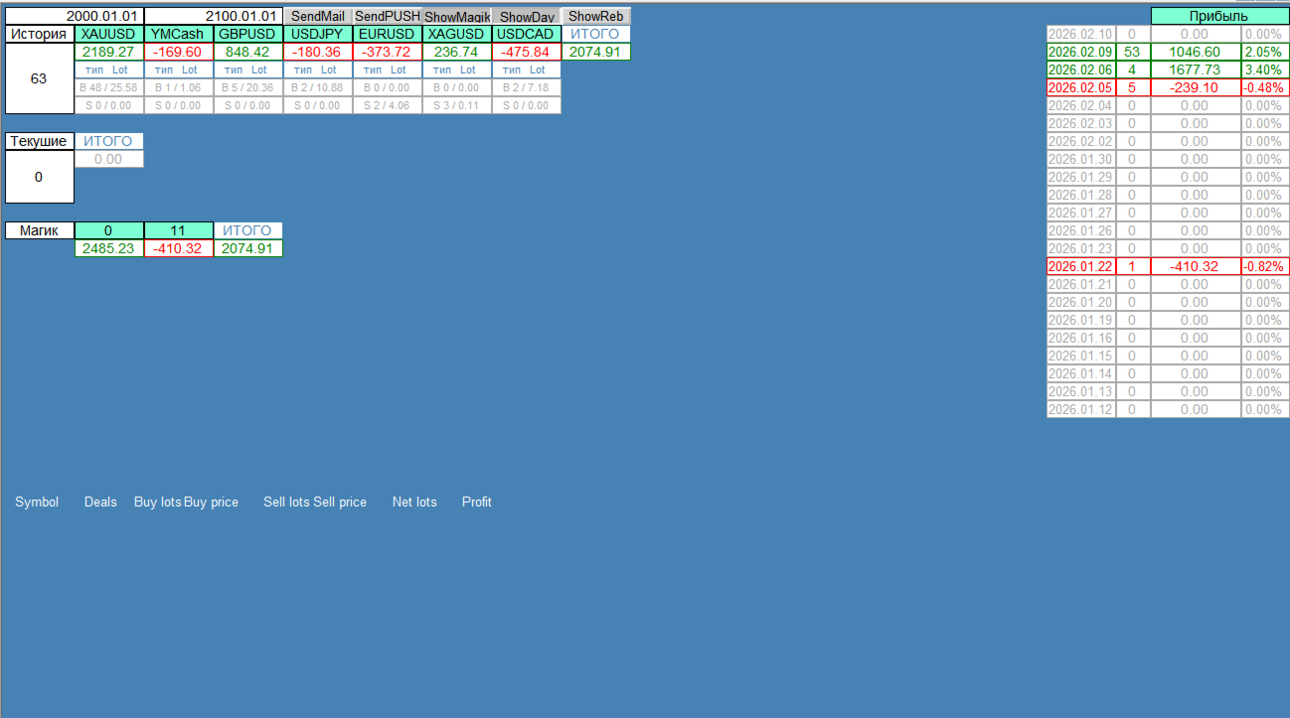Click EURUSD sell cell S 2 / 4.06
The width and height of the screenshot is (1290, 718).
pos(387,105)
